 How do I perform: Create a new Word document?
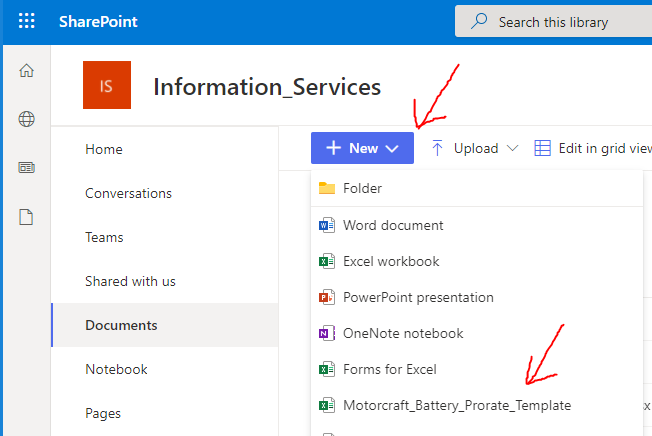point(477,225)
